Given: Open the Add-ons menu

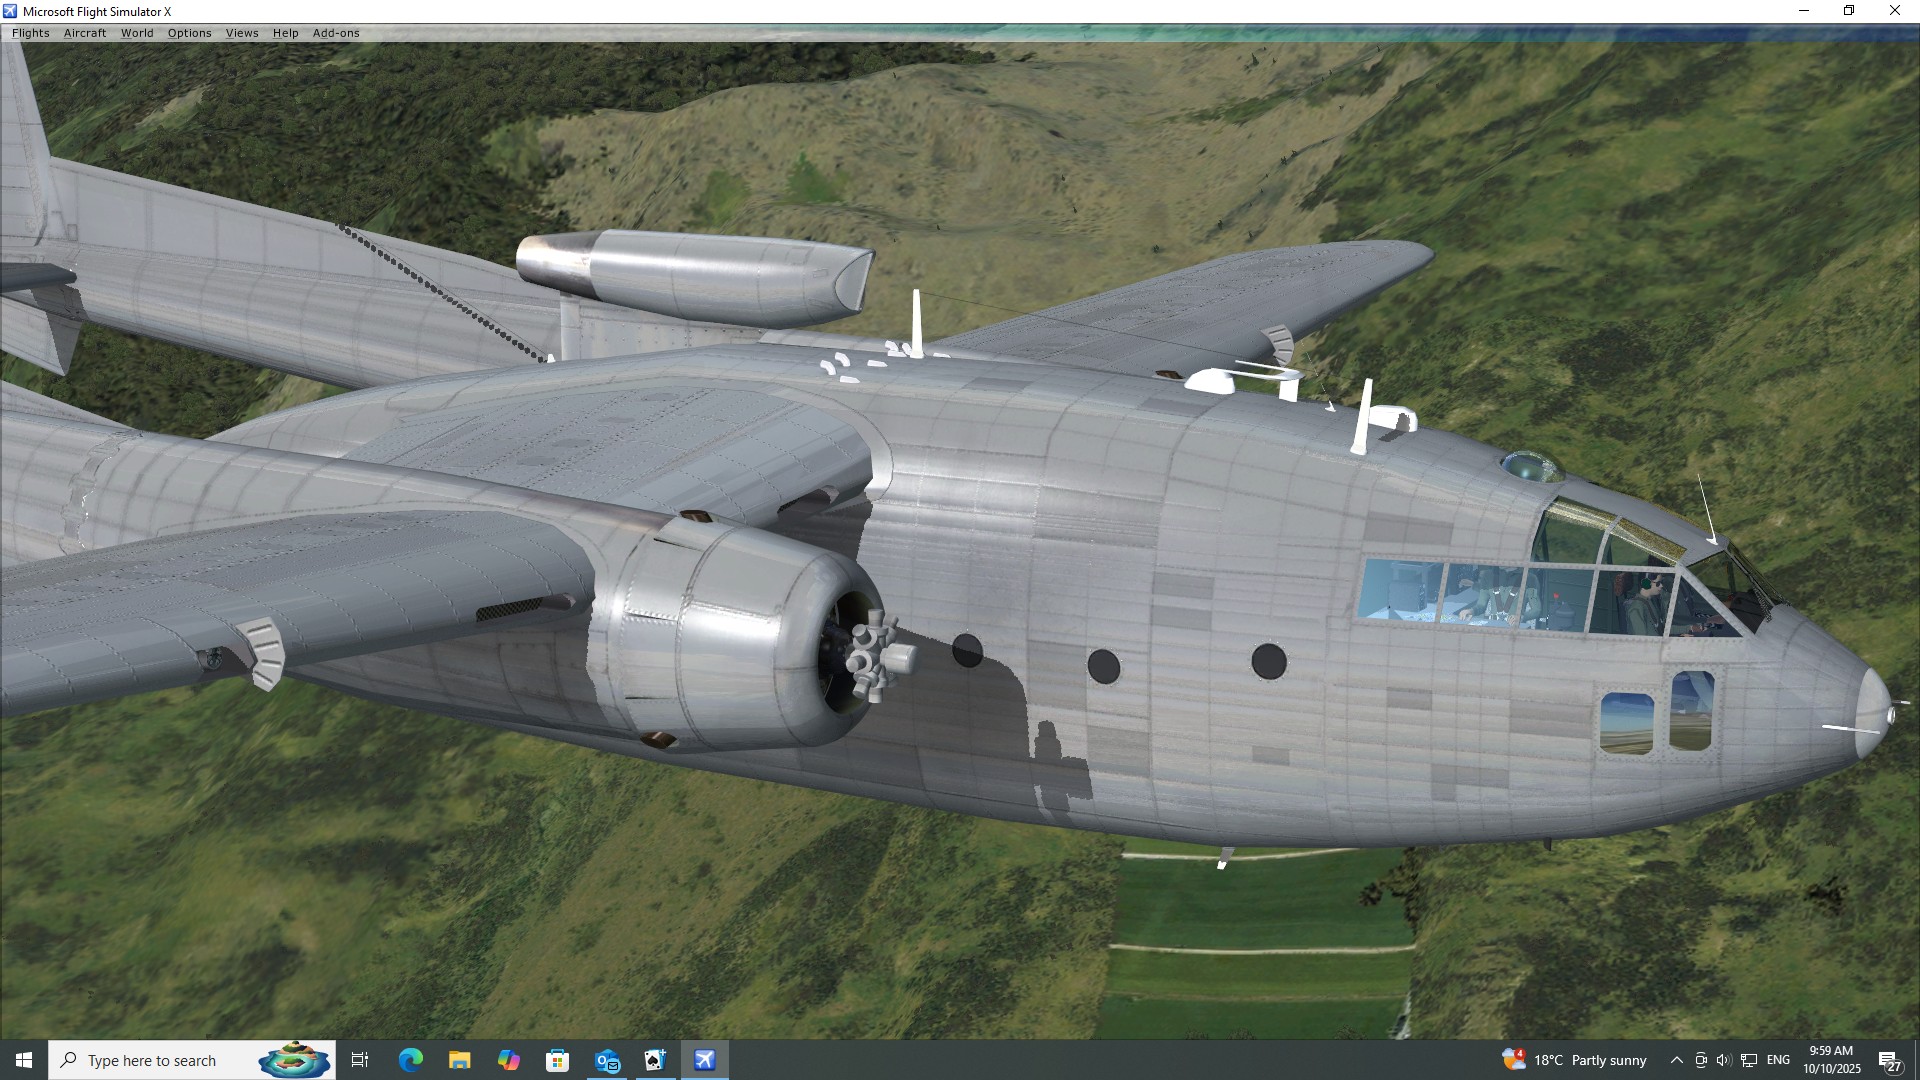Looking at the screenshot, I should pyautogui.click(x=335, y=33).
